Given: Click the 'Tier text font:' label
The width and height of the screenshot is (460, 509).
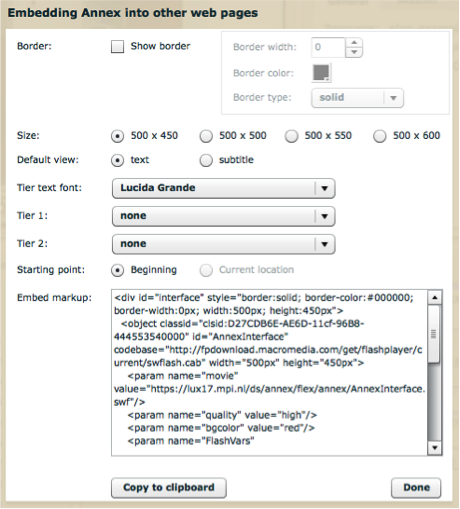Looking at the screenshot, I should [49, 188].
